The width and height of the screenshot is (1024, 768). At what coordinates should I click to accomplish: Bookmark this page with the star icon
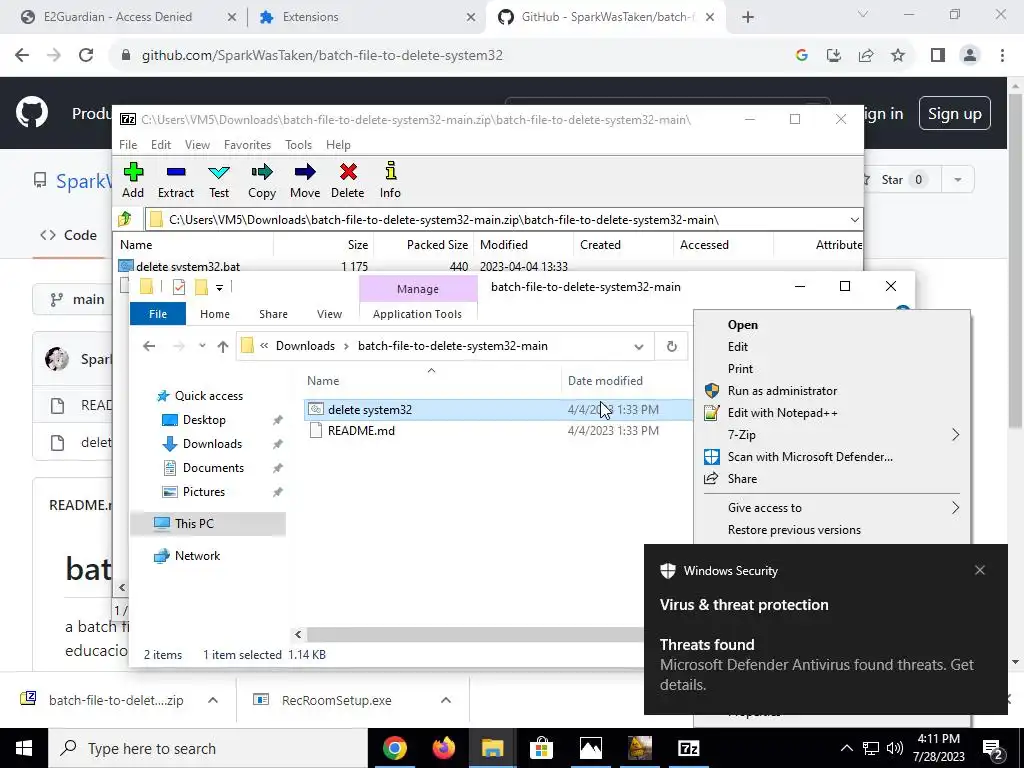898,55
